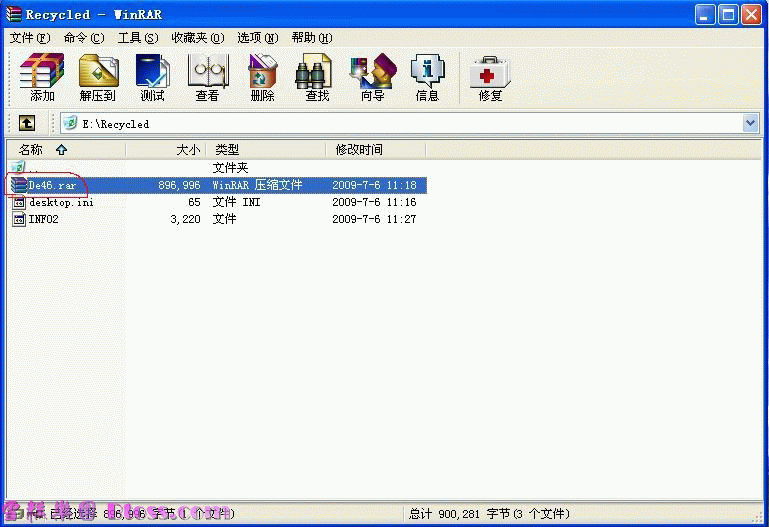Open the 工具(S) menu
The height and width of the screenshot is (527, 769).
(138, 38)
